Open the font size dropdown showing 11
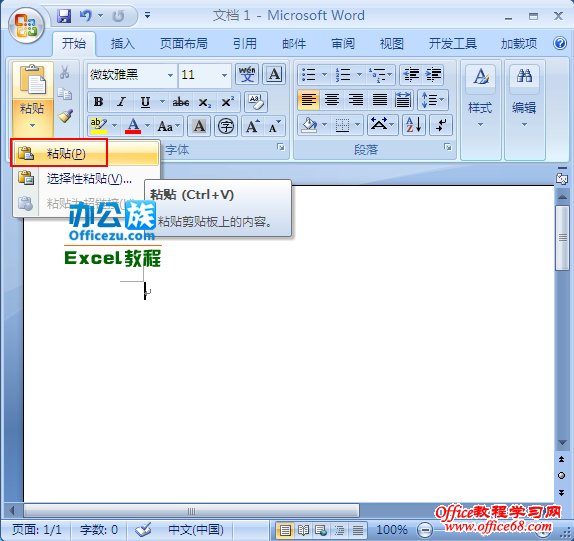The height and width of the screenshot is (541, 574). [224, 75]
